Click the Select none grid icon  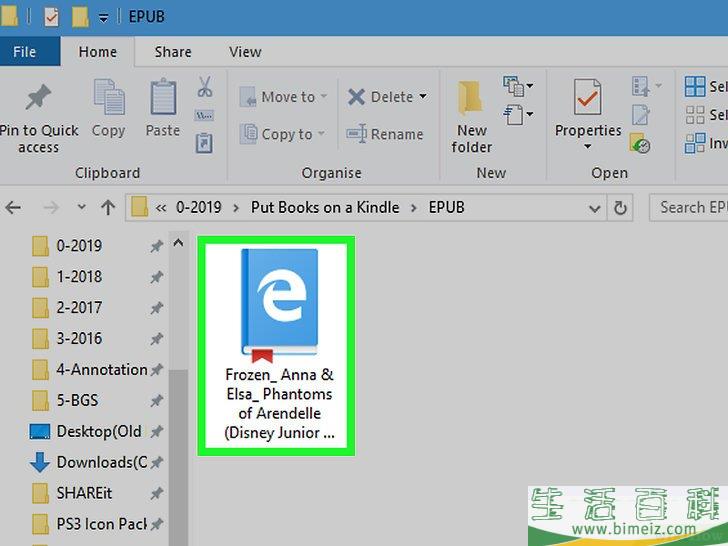(695, 115)
